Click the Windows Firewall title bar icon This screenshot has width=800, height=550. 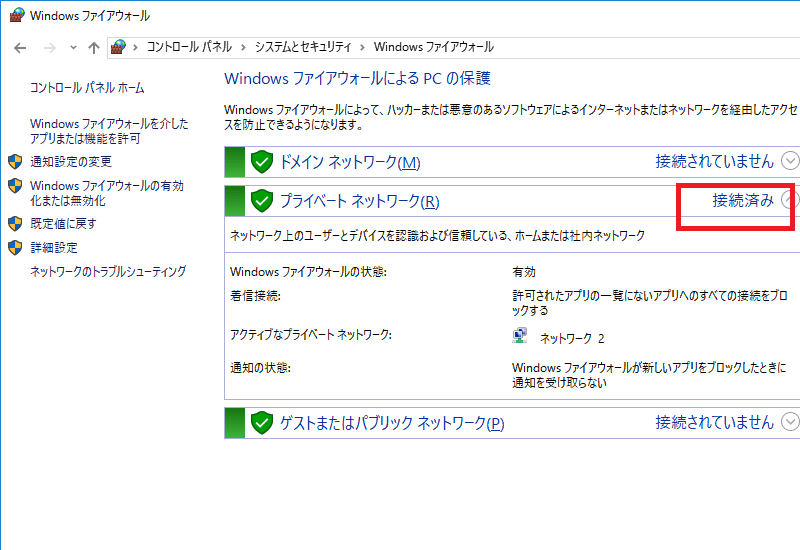(17, 15)
